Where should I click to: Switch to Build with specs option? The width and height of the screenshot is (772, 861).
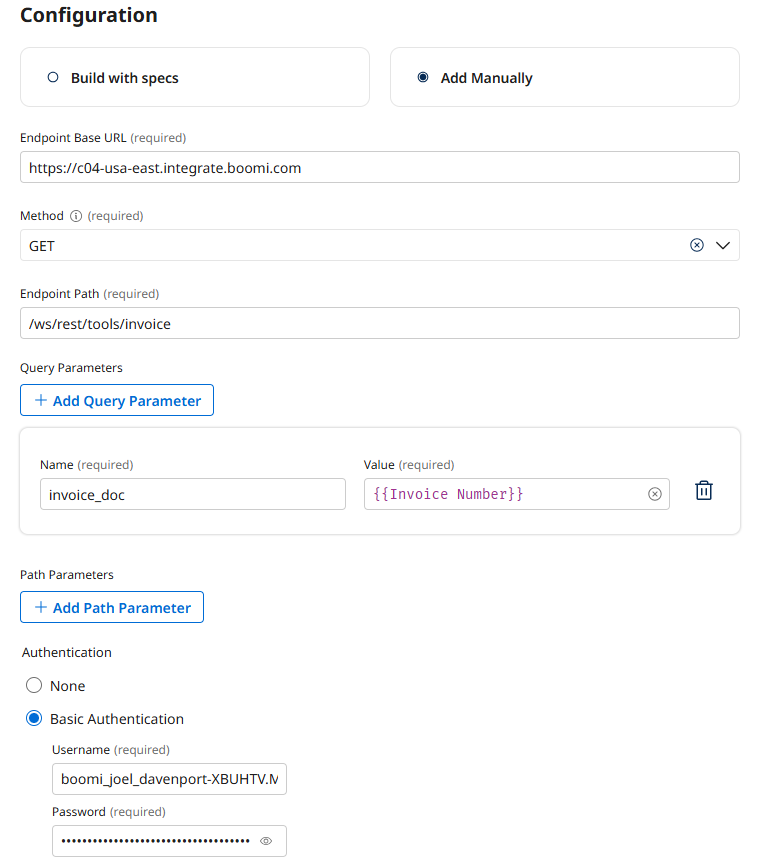click(52, 76)
